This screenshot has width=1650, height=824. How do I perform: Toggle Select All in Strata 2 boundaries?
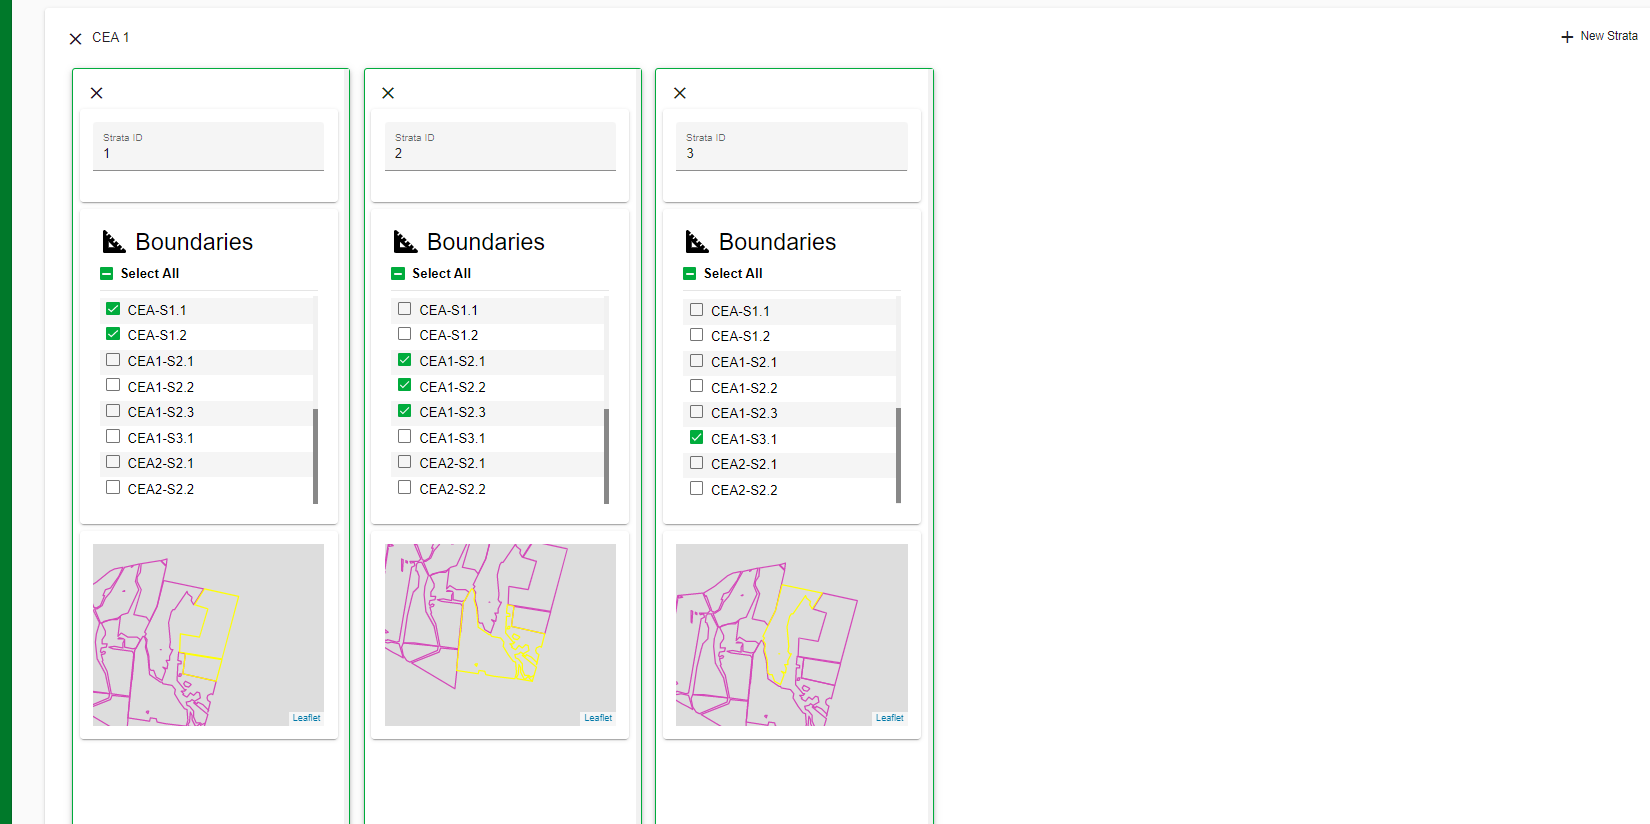(398, 274)
